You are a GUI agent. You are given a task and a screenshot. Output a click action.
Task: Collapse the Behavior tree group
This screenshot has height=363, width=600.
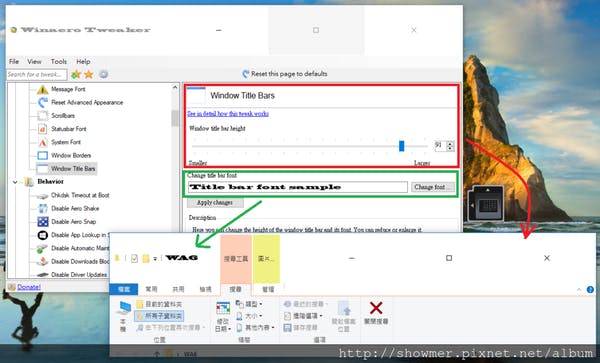pos(15,182)
